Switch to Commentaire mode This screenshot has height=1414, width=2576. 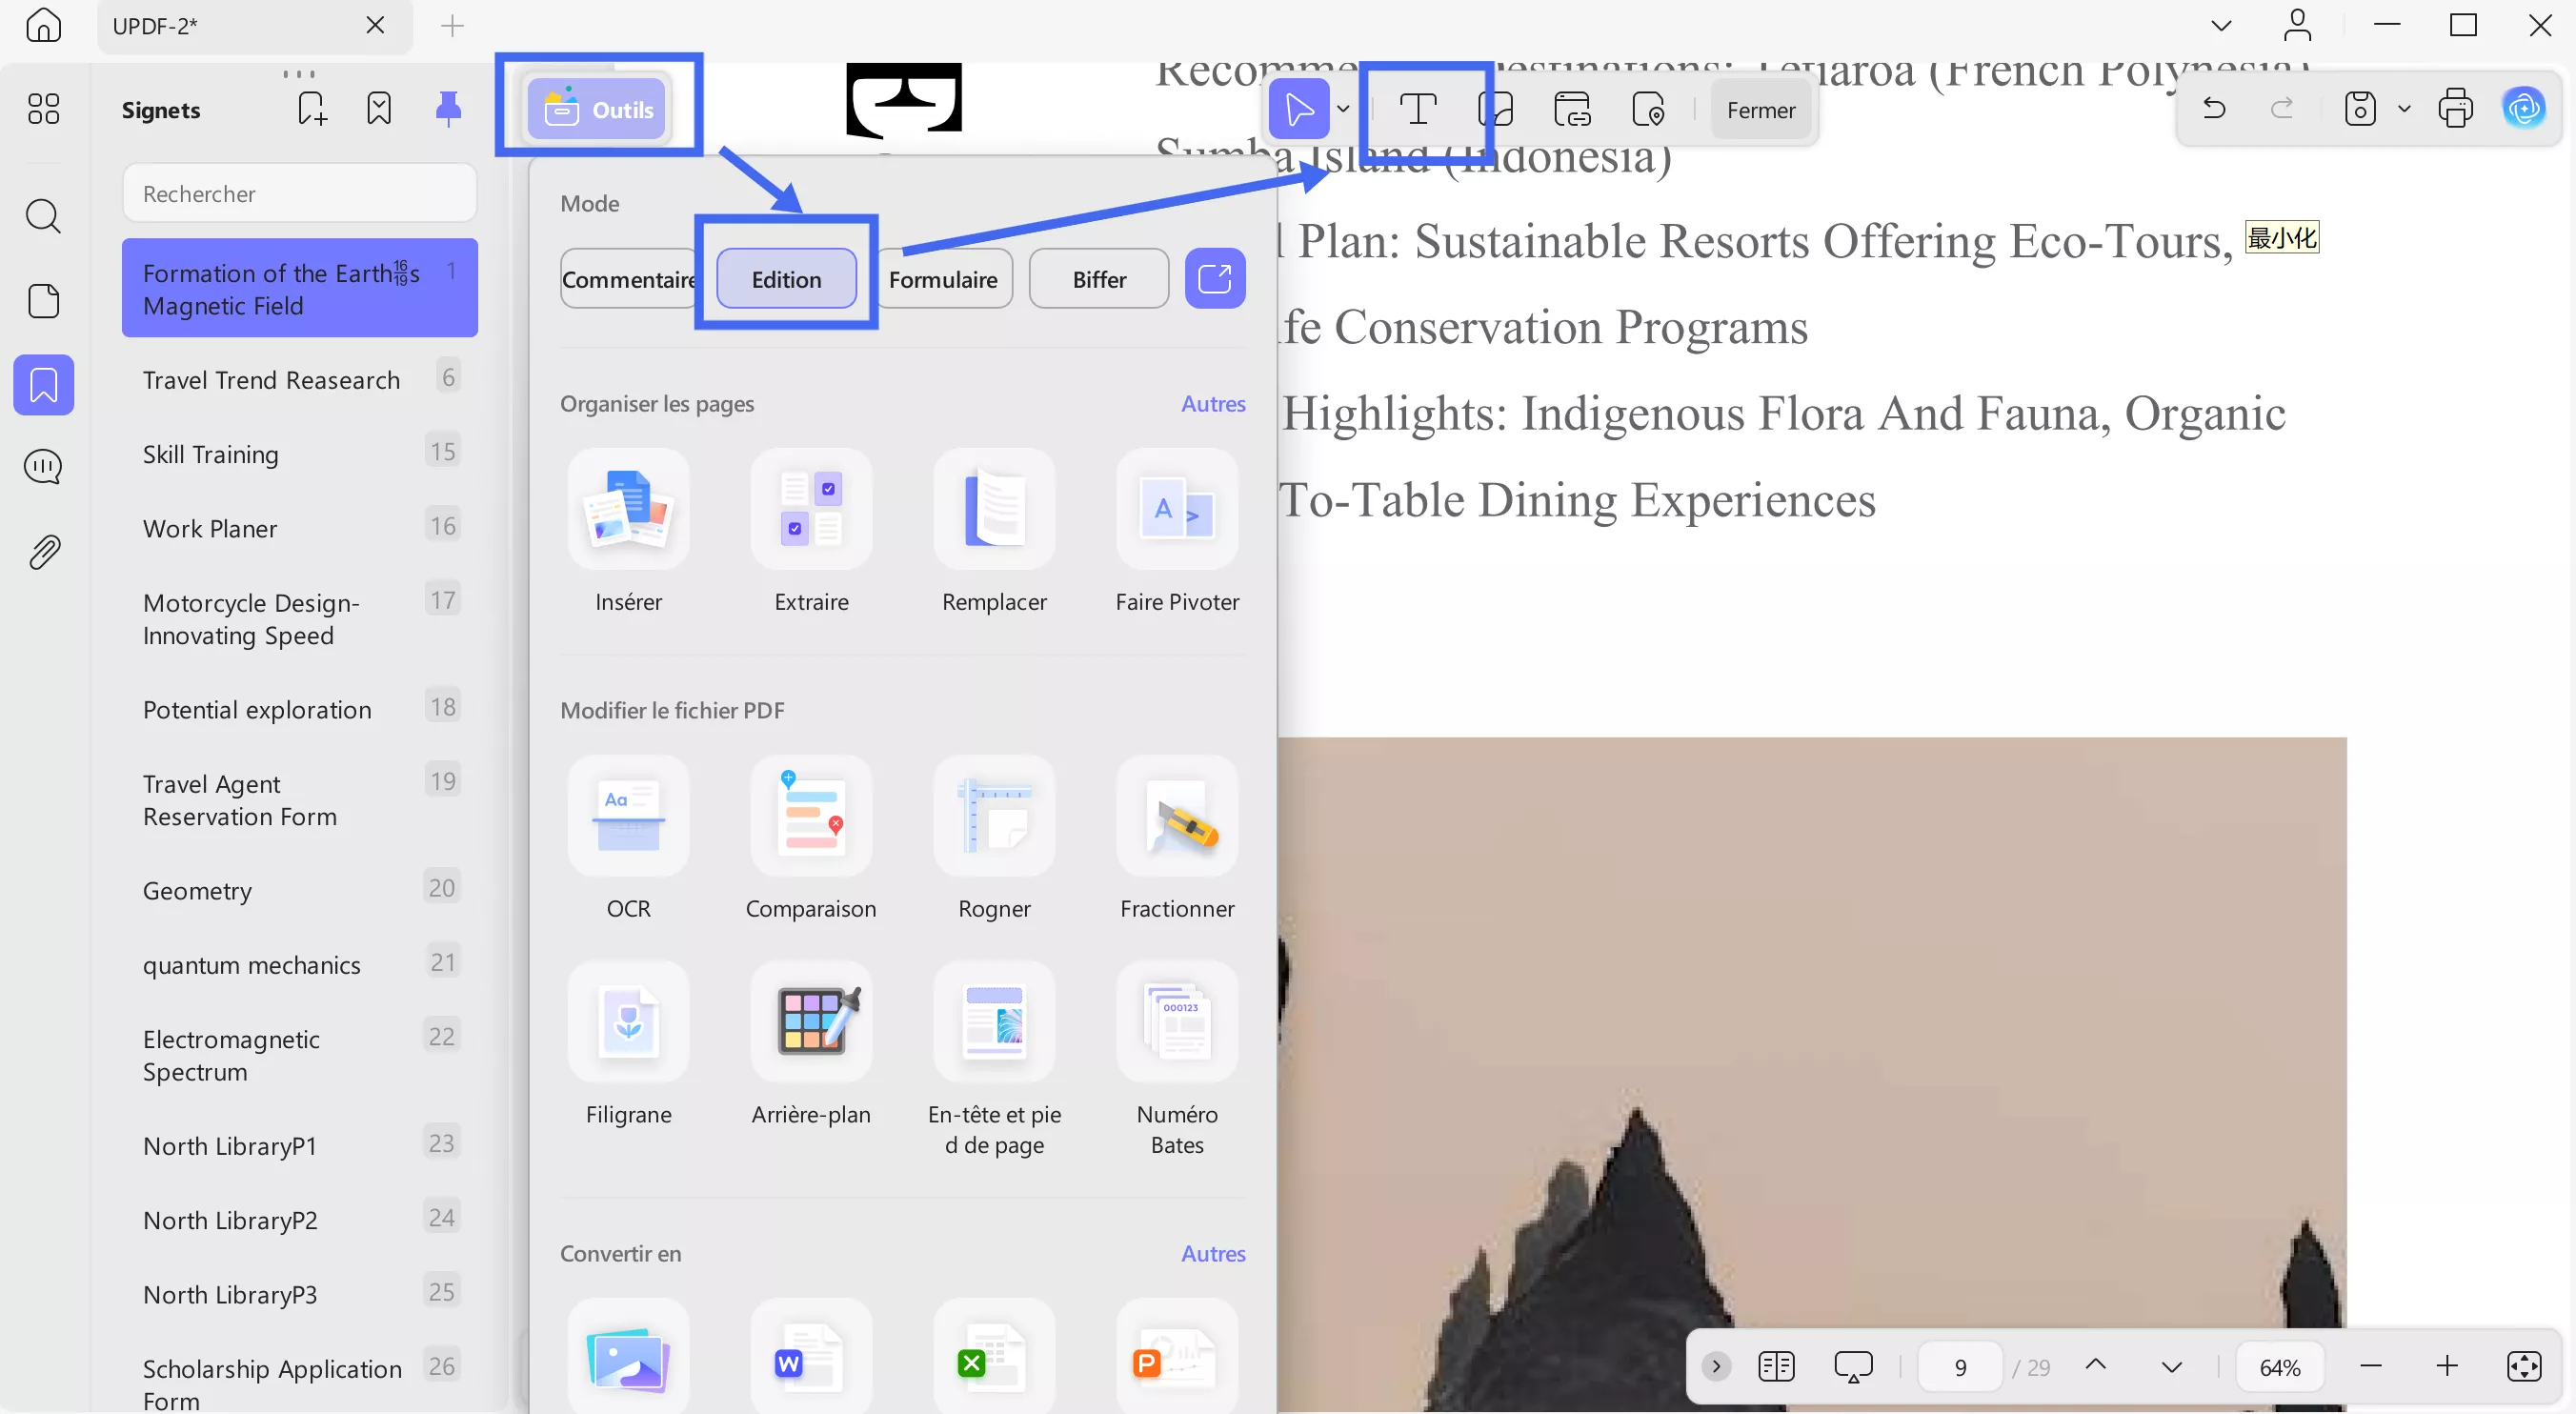[628, 279]
